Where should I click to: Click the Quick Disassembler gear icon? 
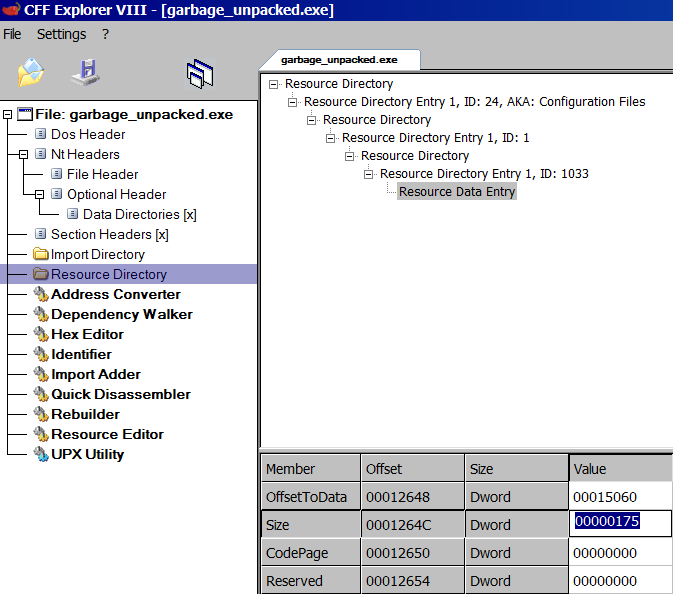pos(41,394)
